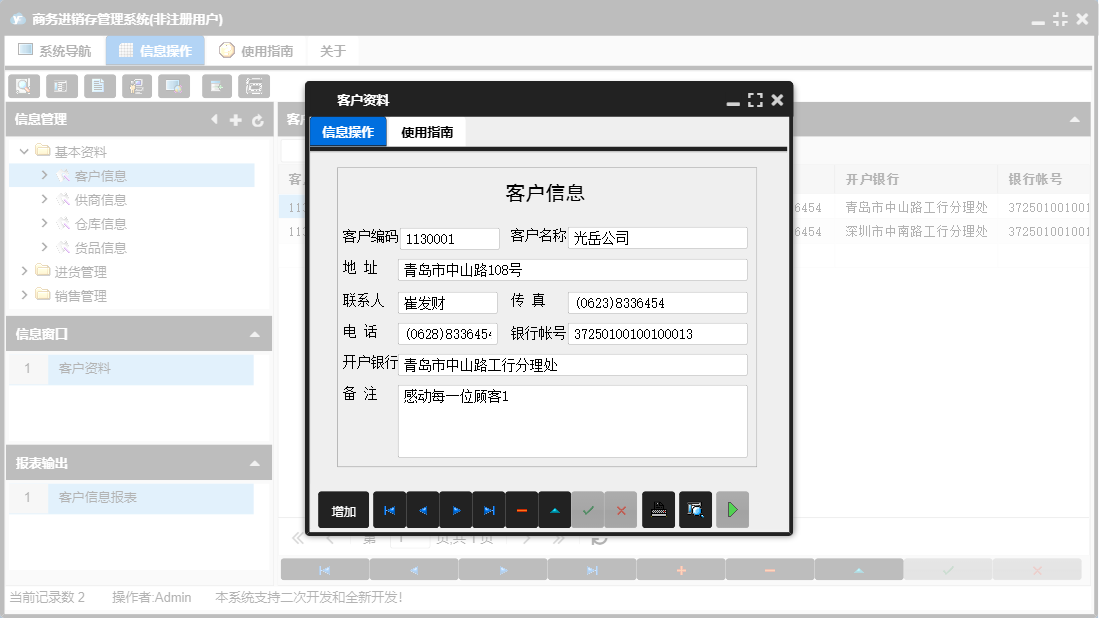Viewport: 1099px width, 618px height.
Task: Switch to 使用指南 tab in 客户资料 dialog
Action: (427, 132)
